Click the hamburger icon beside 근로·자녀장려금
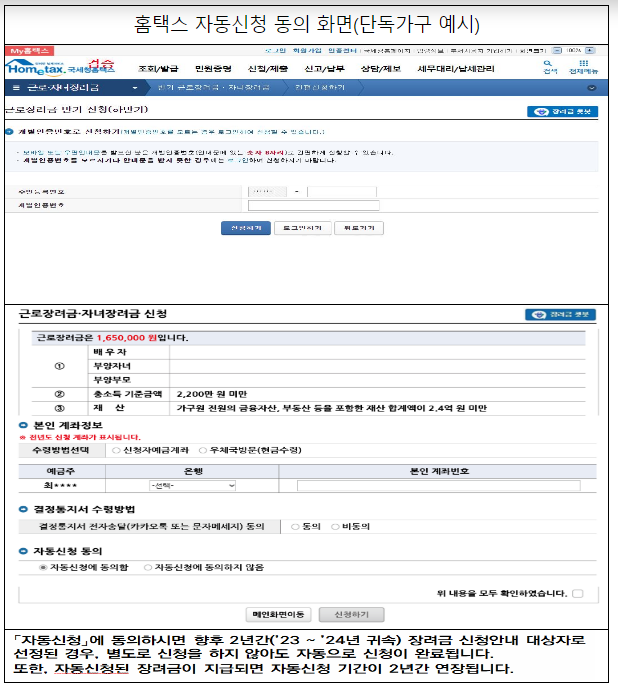Image resolution: width=618 pixels, height=690 pixels. [16, 88]
